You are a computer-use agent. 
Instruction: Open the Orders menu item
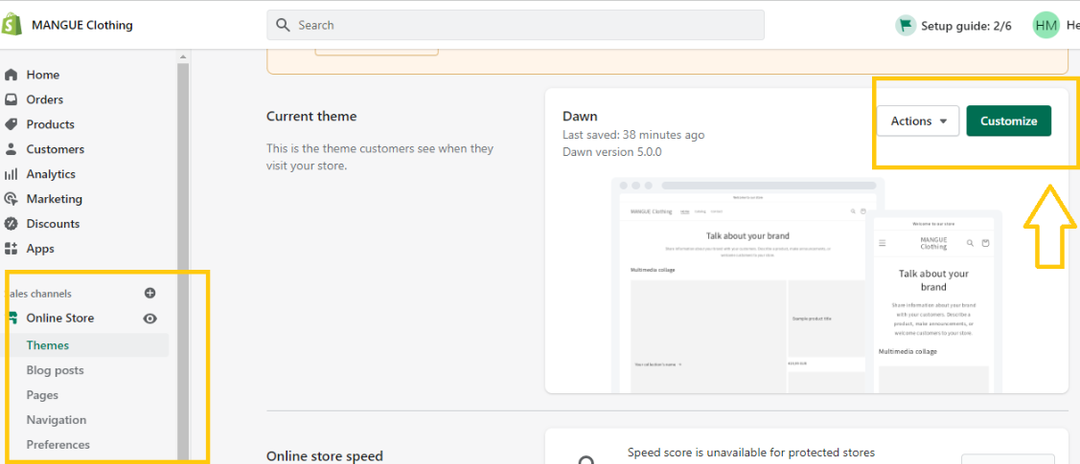tap(45, 100)
